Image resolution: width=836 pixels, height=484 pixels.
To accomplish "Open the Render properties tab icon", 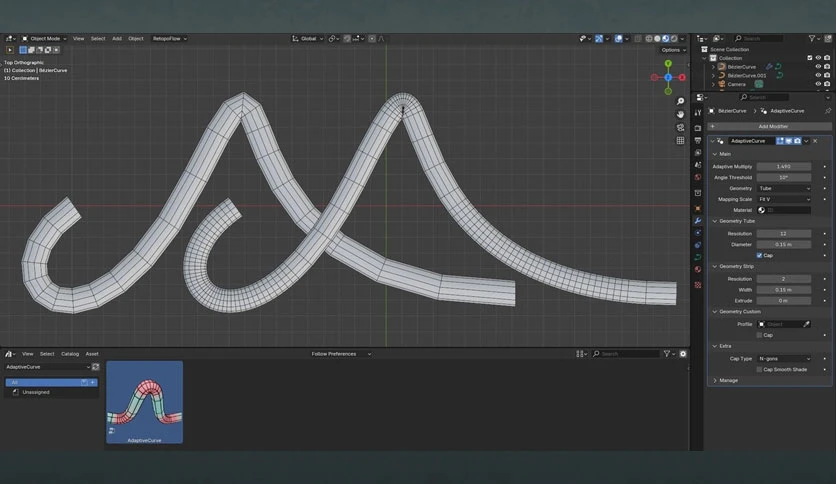I will pyautogui.click(x=698, y=128).
